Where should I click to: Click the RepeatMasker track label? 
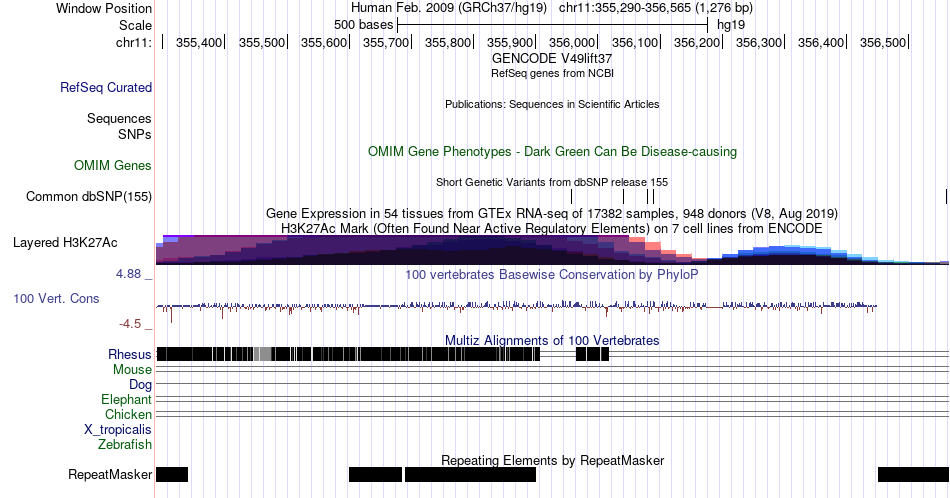click(x=110, y=474)
